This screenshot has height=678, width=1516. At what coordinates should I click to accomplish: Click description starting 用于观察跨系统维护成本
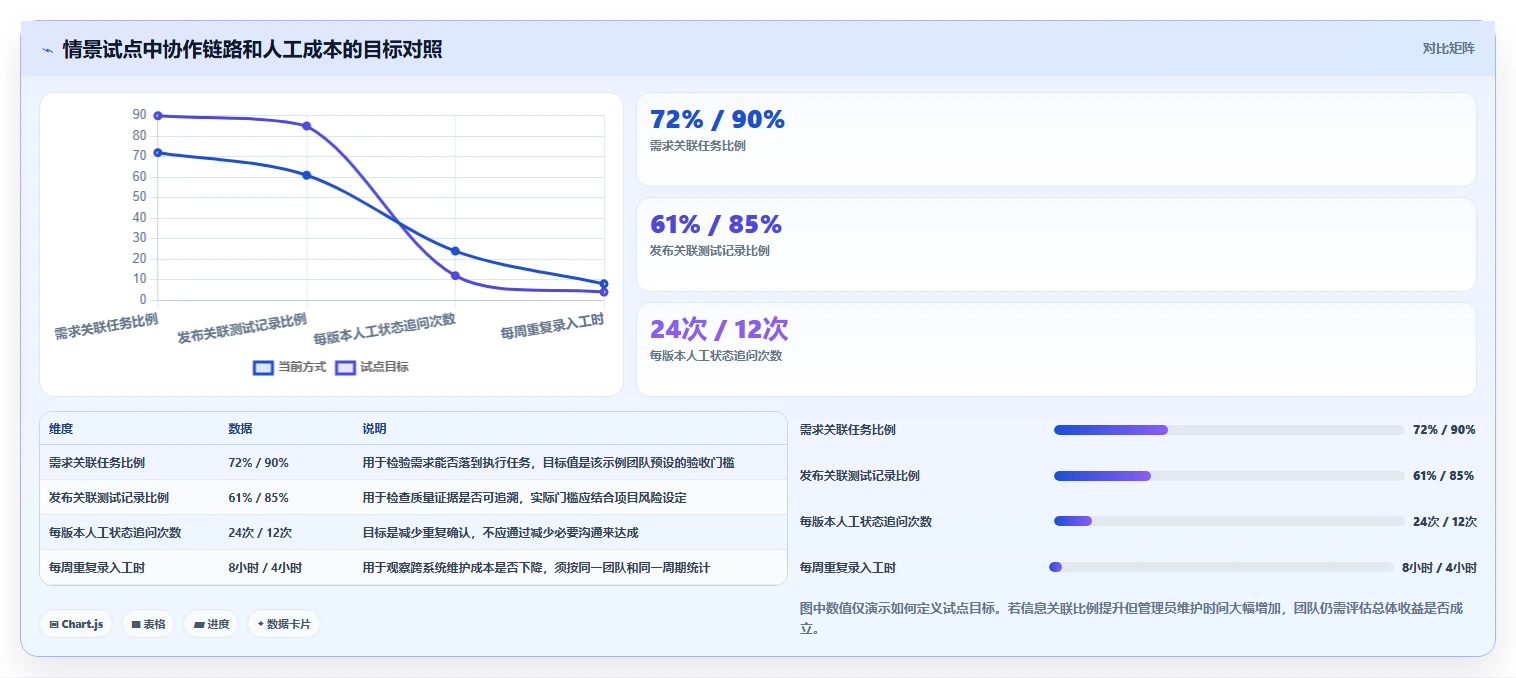tap(536, 567)
